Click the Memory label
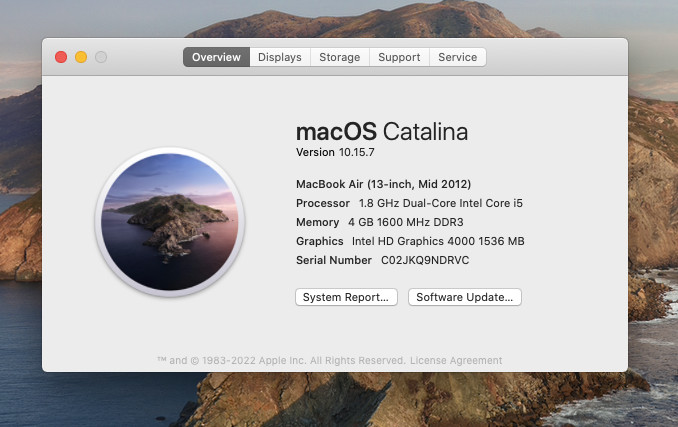Screen dimensions: 678x427 coord(317,222)
